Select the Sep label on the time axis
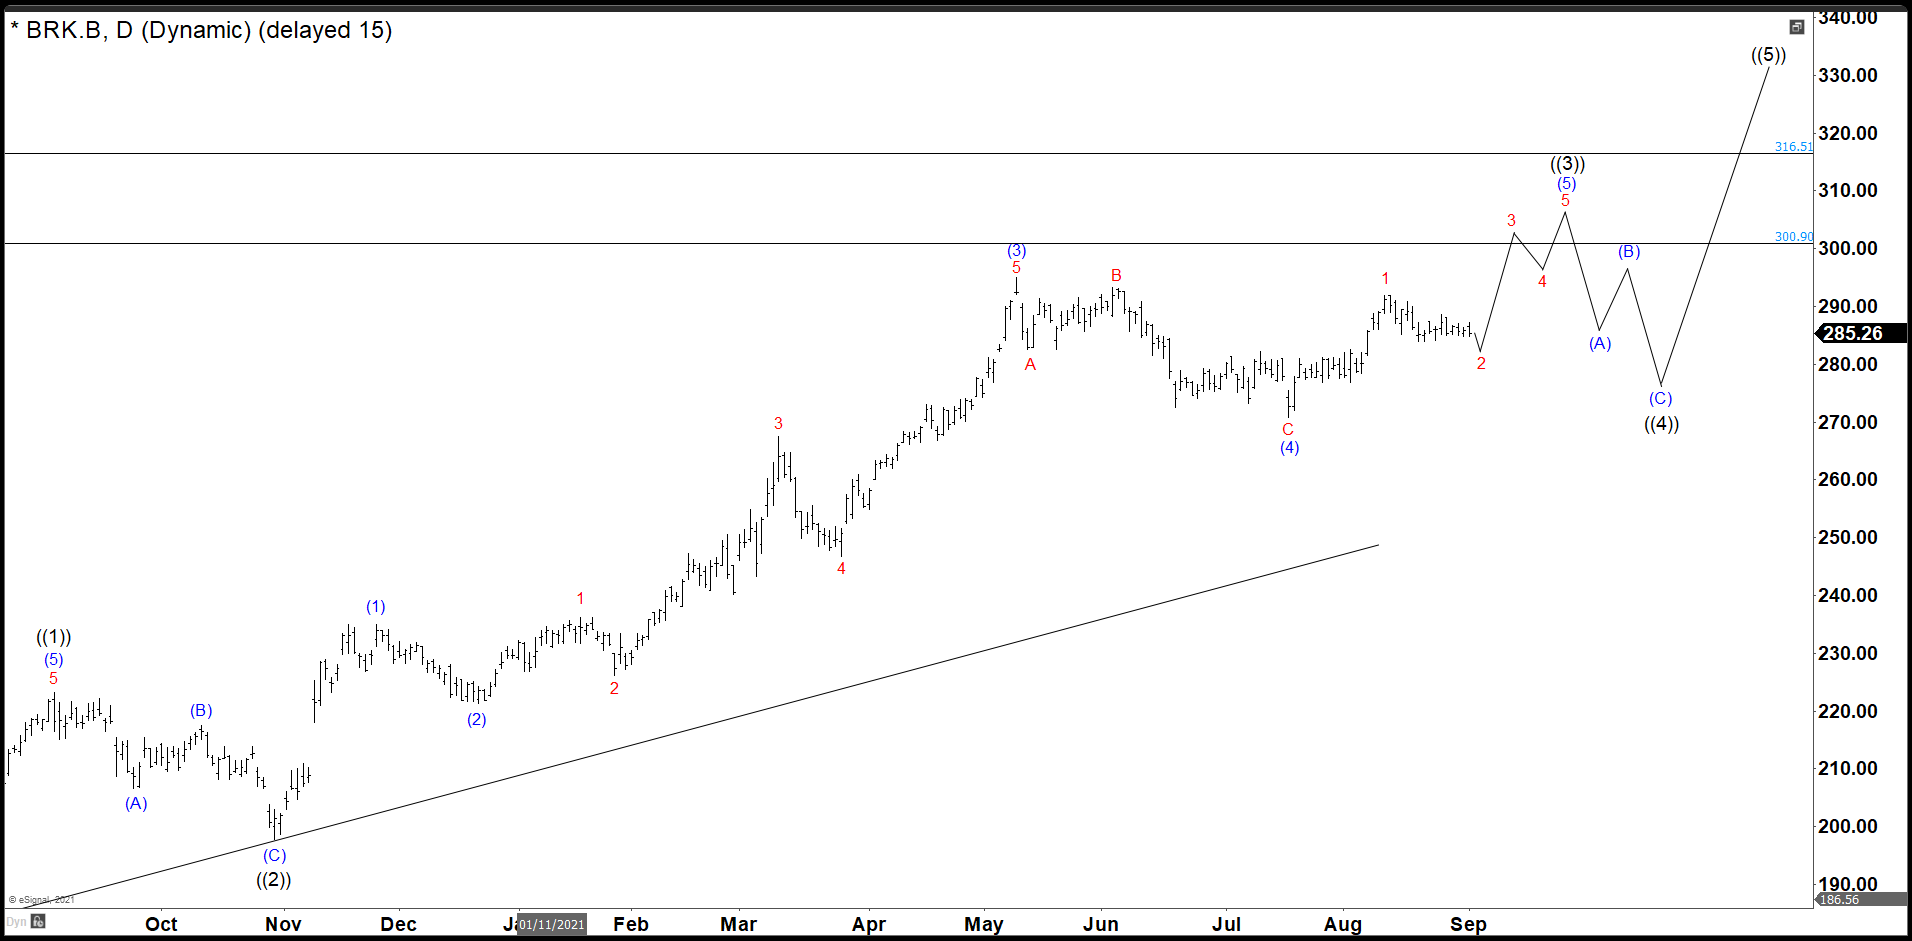The width and height of the screenshot is (1912, 941). click(1467, 924)
